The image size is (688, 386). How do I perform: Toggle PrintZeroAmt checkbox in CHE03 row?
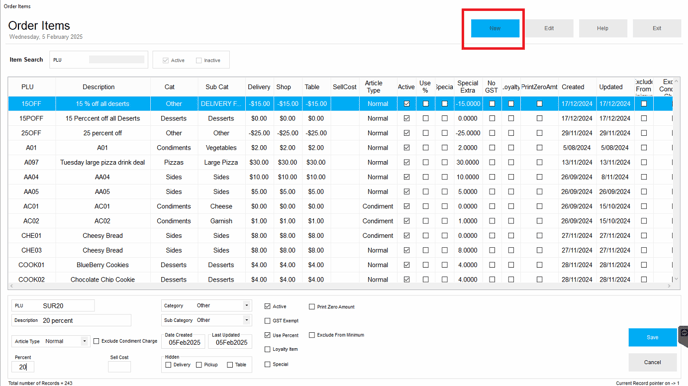tap(539, 250)
